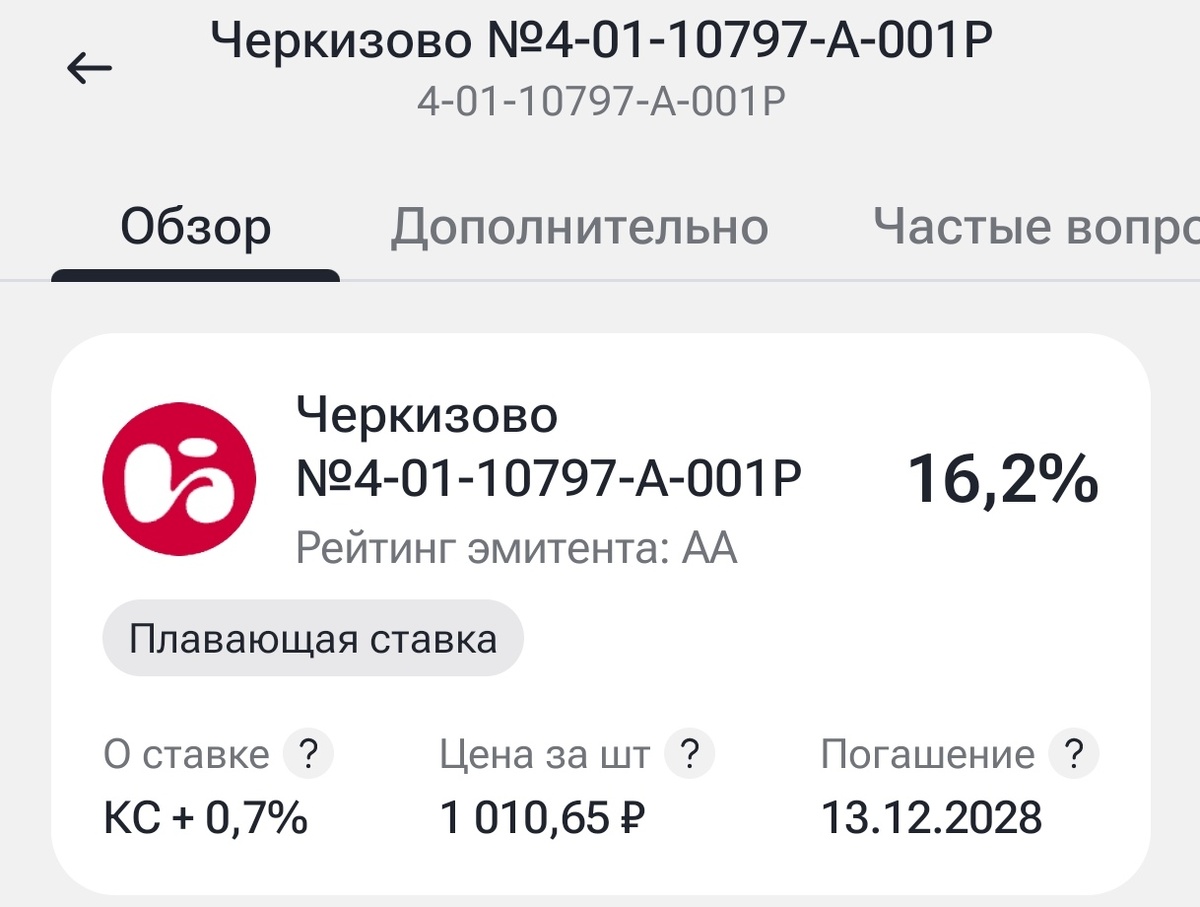Select the question mark beside maturity date

tap(1074, 754)
